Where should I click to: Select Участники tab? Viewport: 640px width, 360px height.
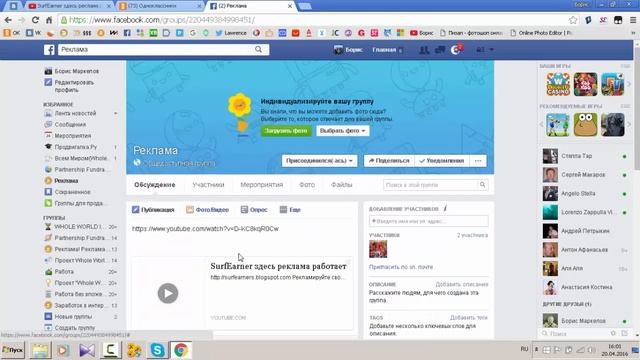208,185
